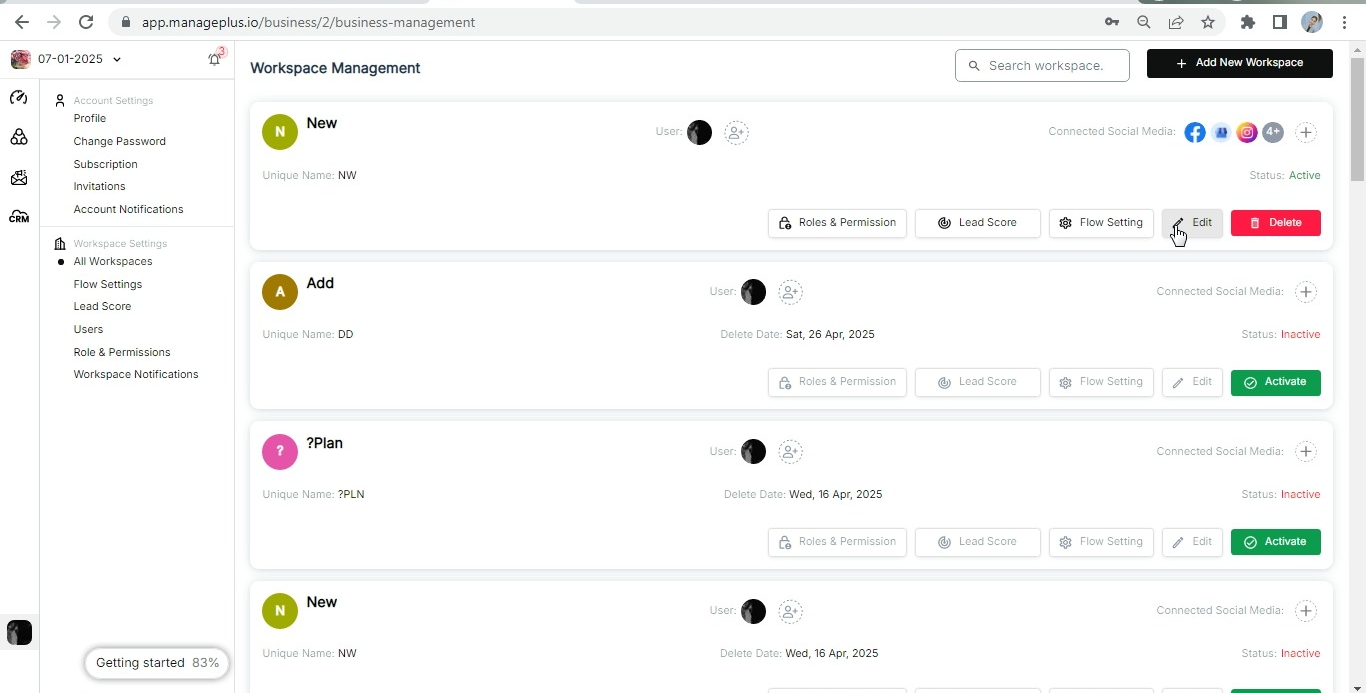Open Lead Score in sidebar
The image size is (1366, 693).
102,306
